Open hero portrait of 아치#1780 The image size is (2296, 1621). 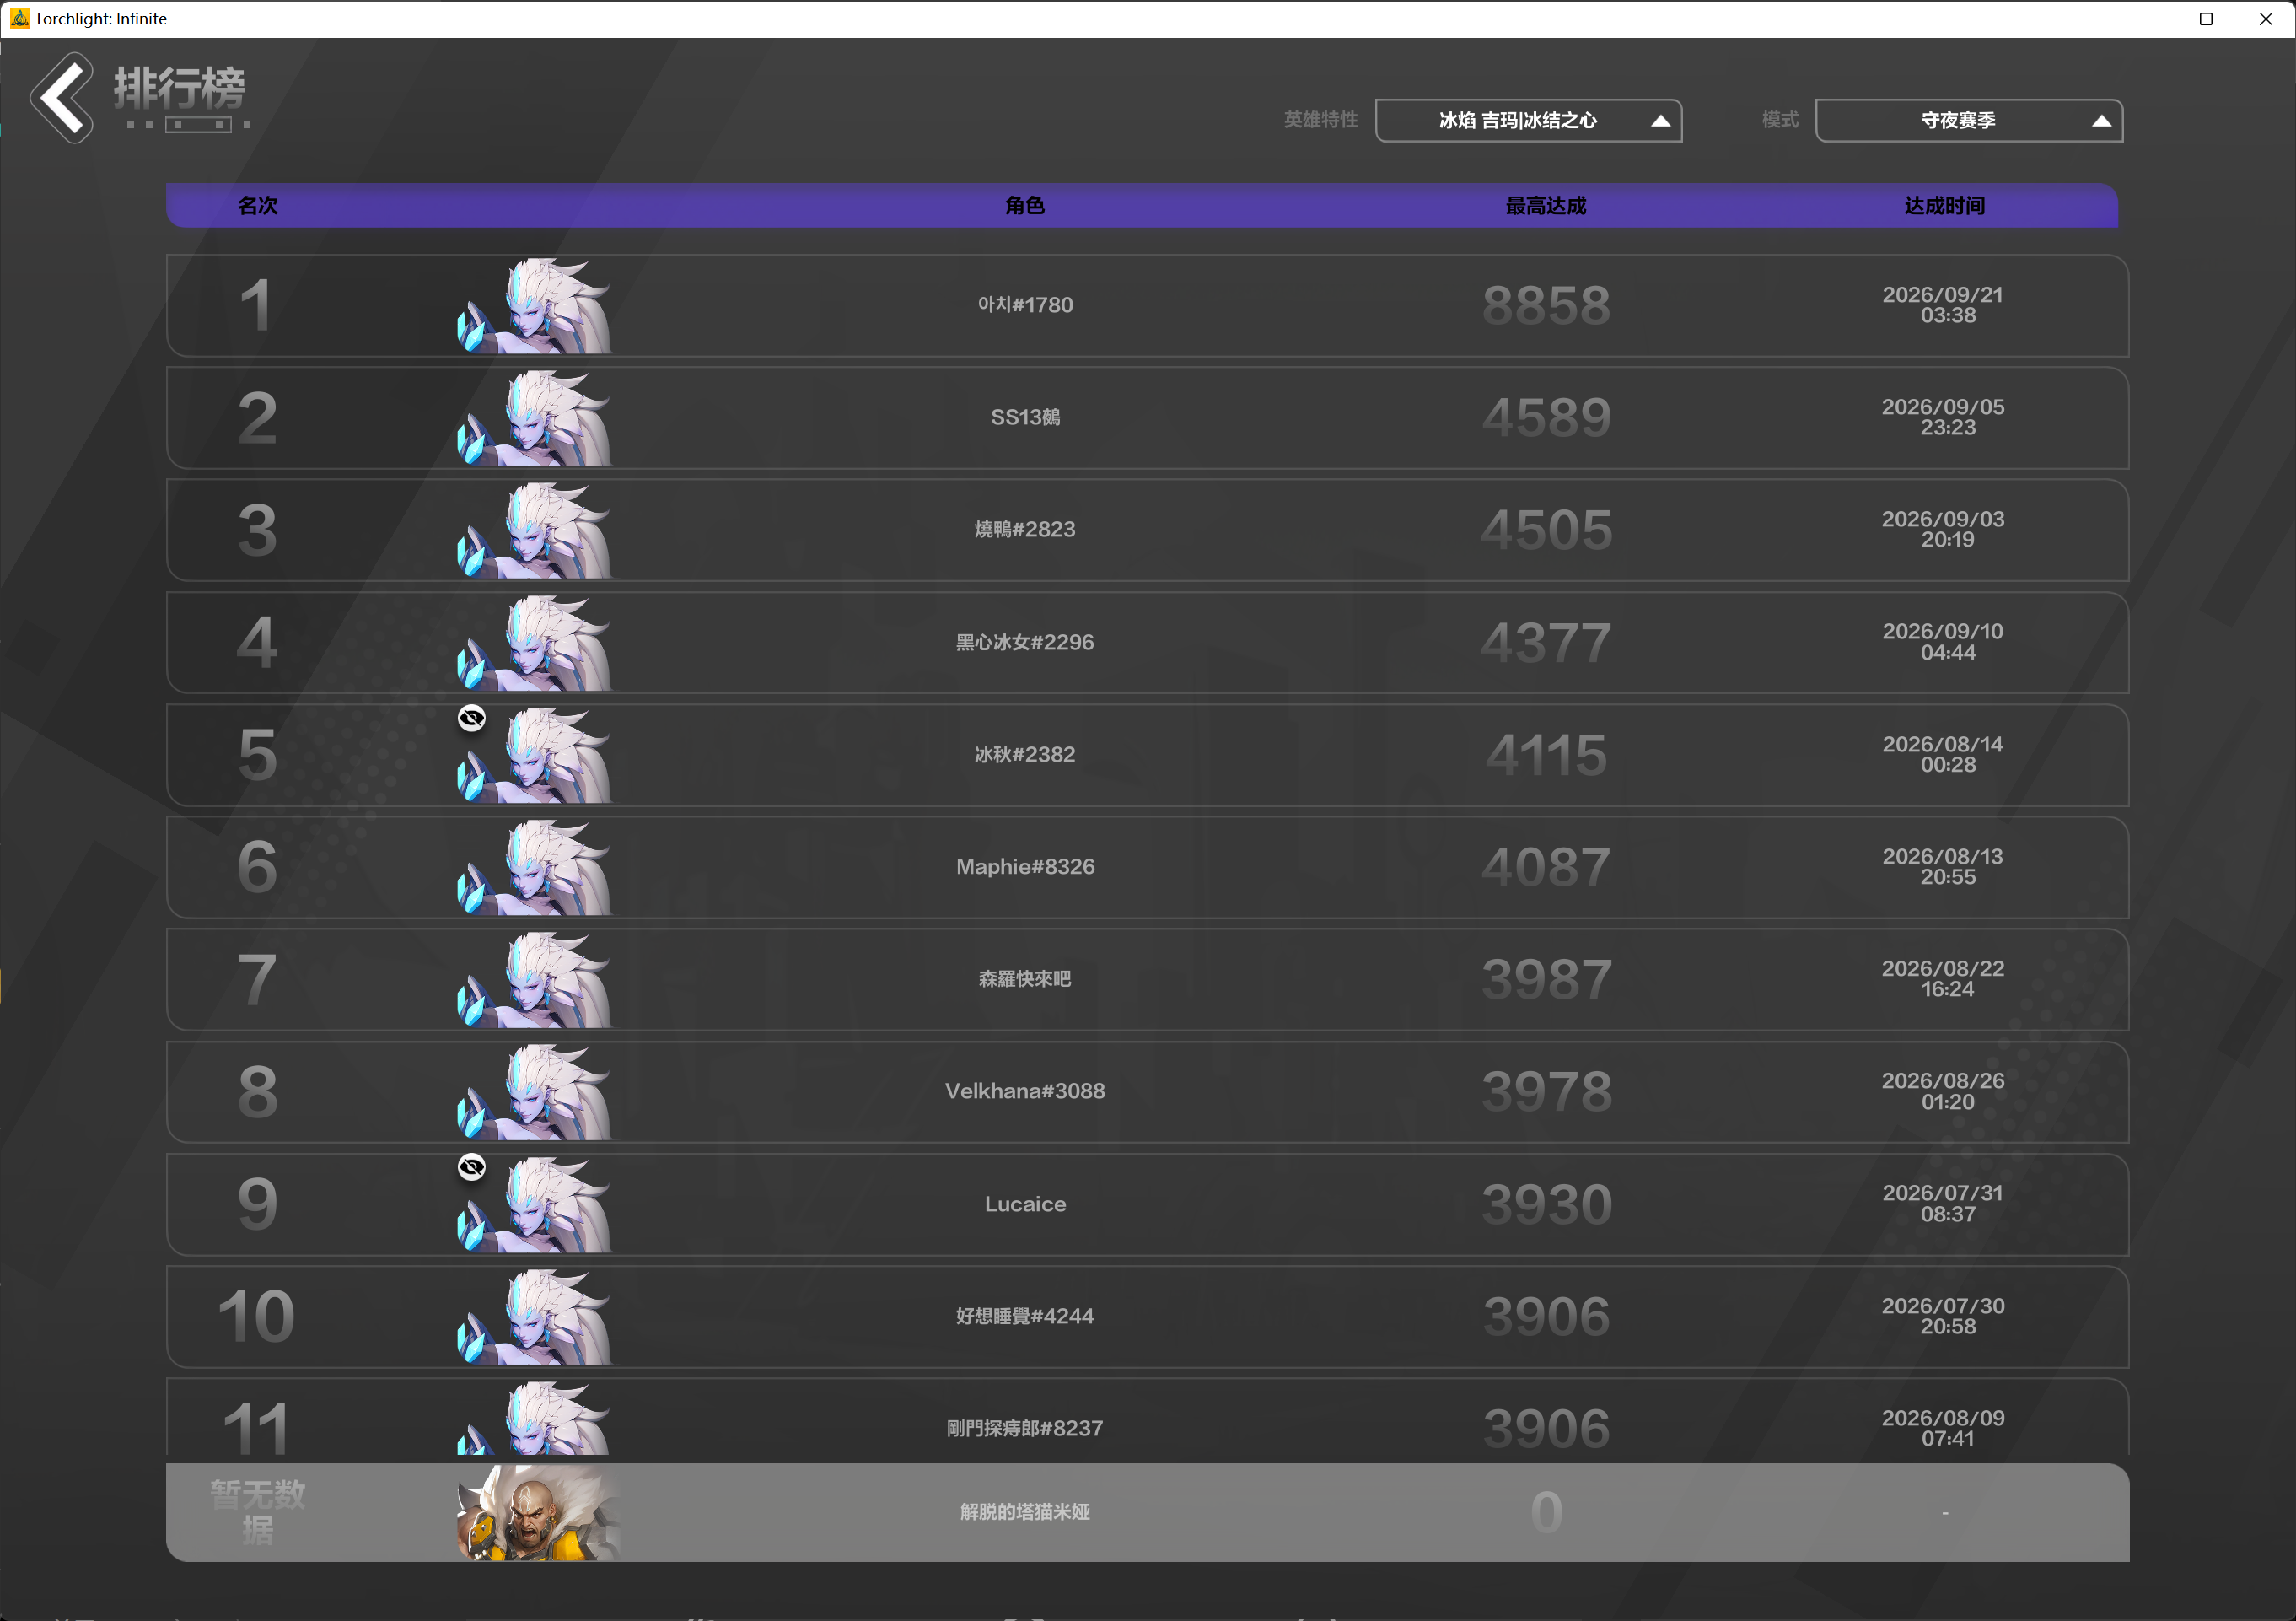tap(535, 305)
